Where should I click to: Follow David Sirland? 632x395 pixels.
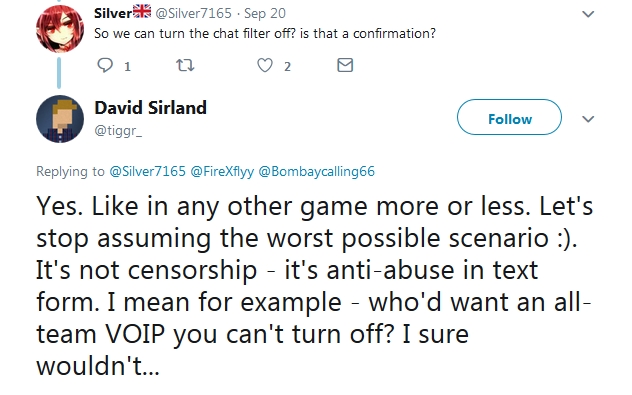[x=509, y=117]
